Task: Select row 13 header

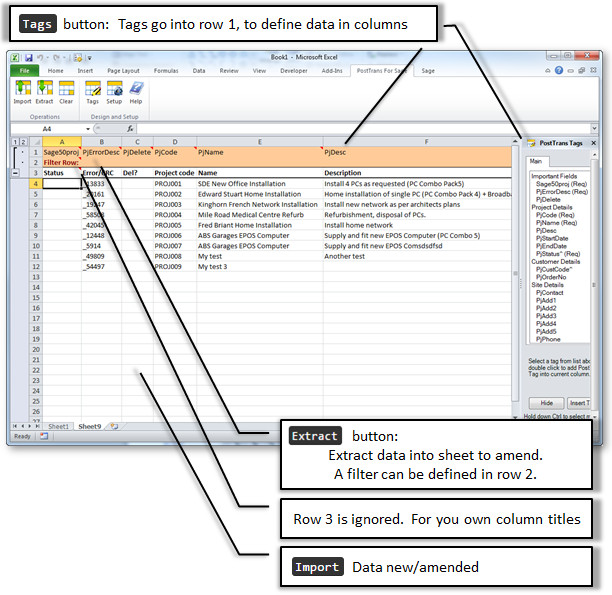Action: [x=36, y=277]
